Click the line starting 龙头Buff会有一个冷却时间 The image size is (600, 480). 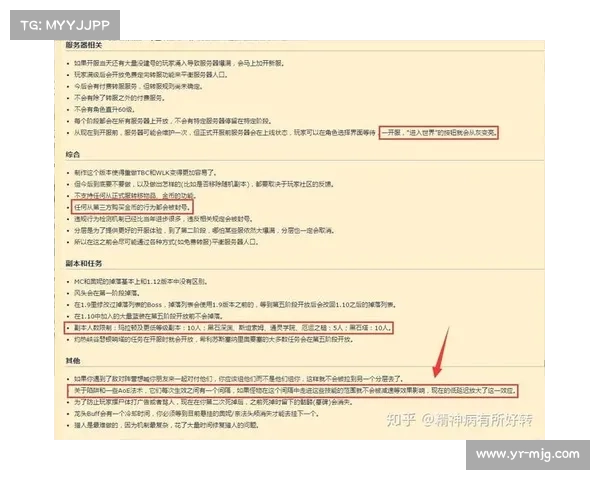[x=197, y=414]
